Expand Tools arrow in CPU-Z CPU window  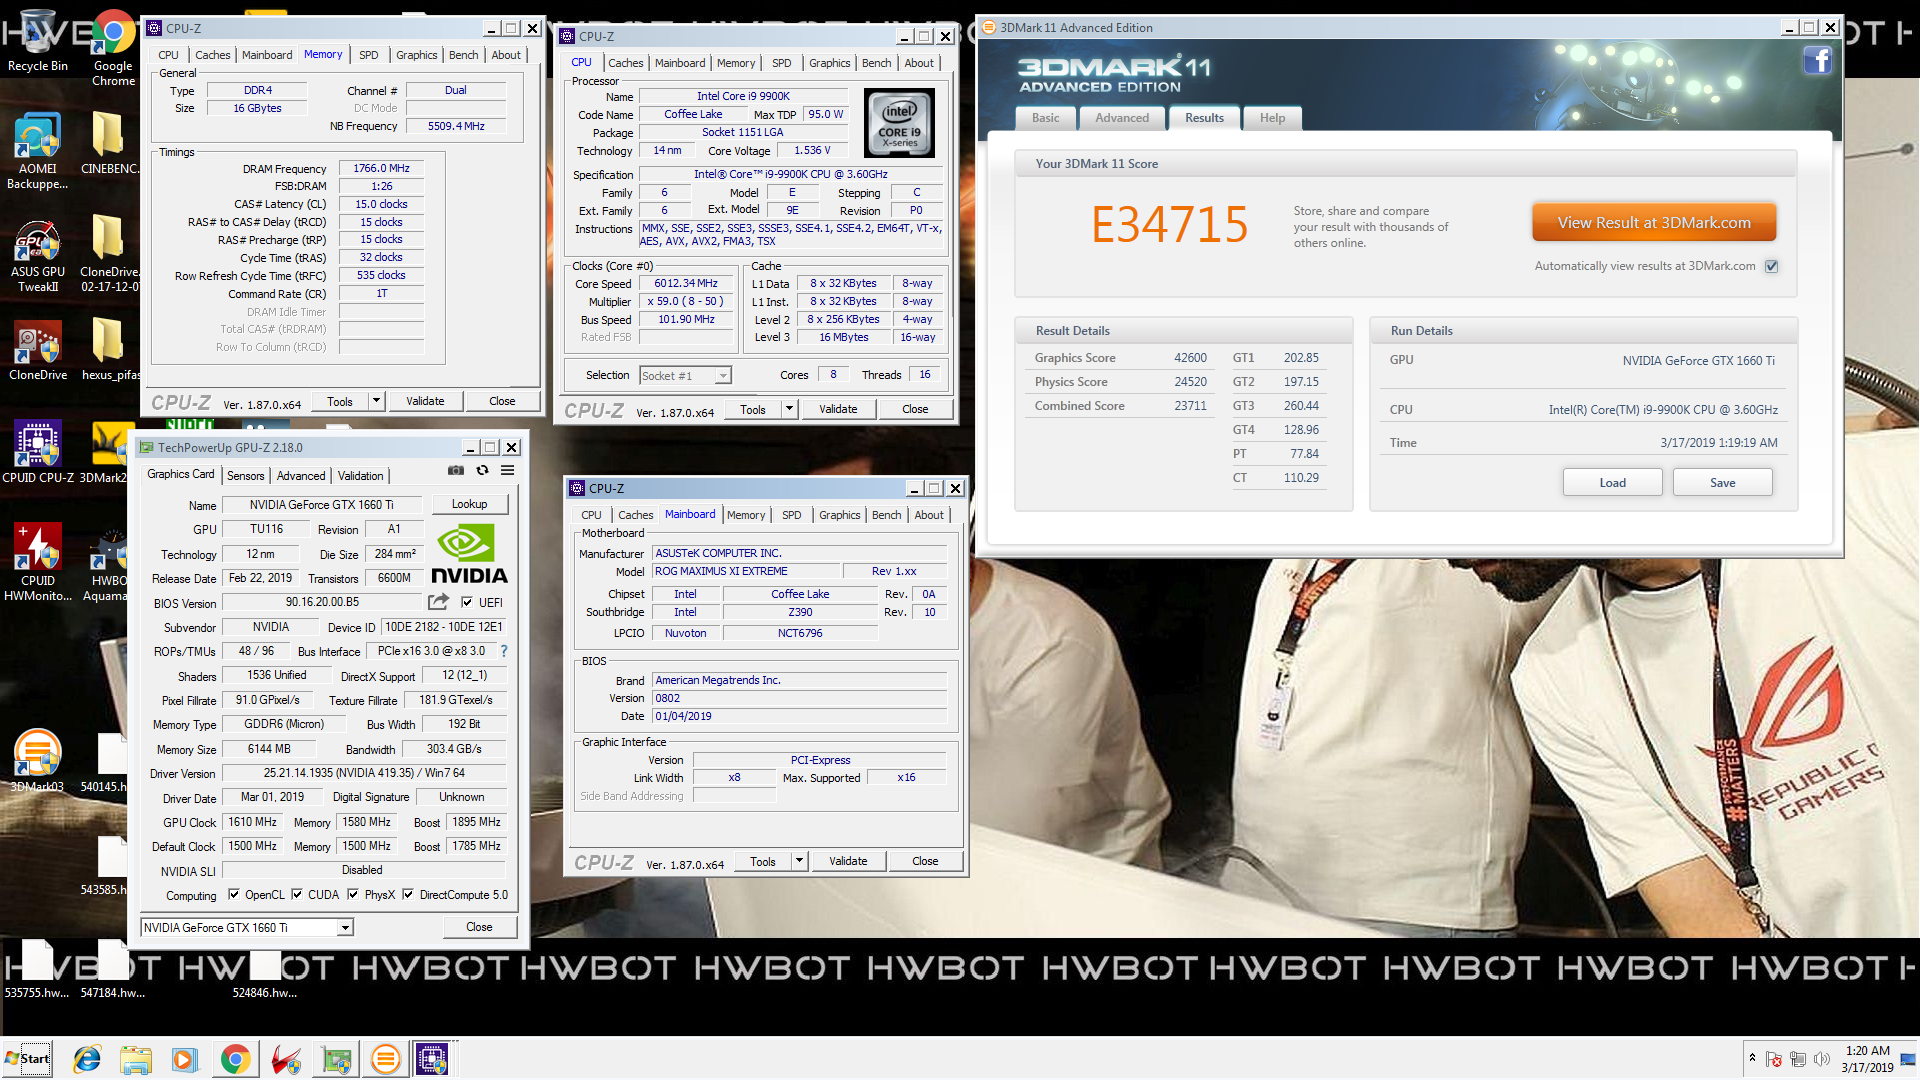tap(789, 409)
